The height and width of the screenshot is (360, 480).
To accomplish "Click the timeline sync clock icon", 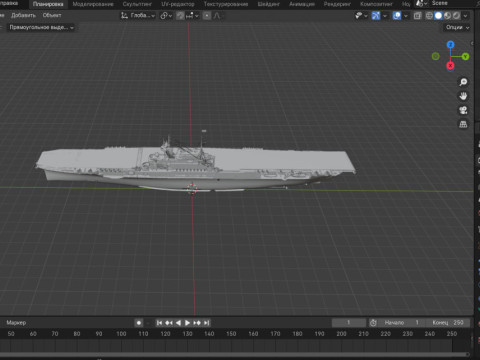I will click(373, 323).
